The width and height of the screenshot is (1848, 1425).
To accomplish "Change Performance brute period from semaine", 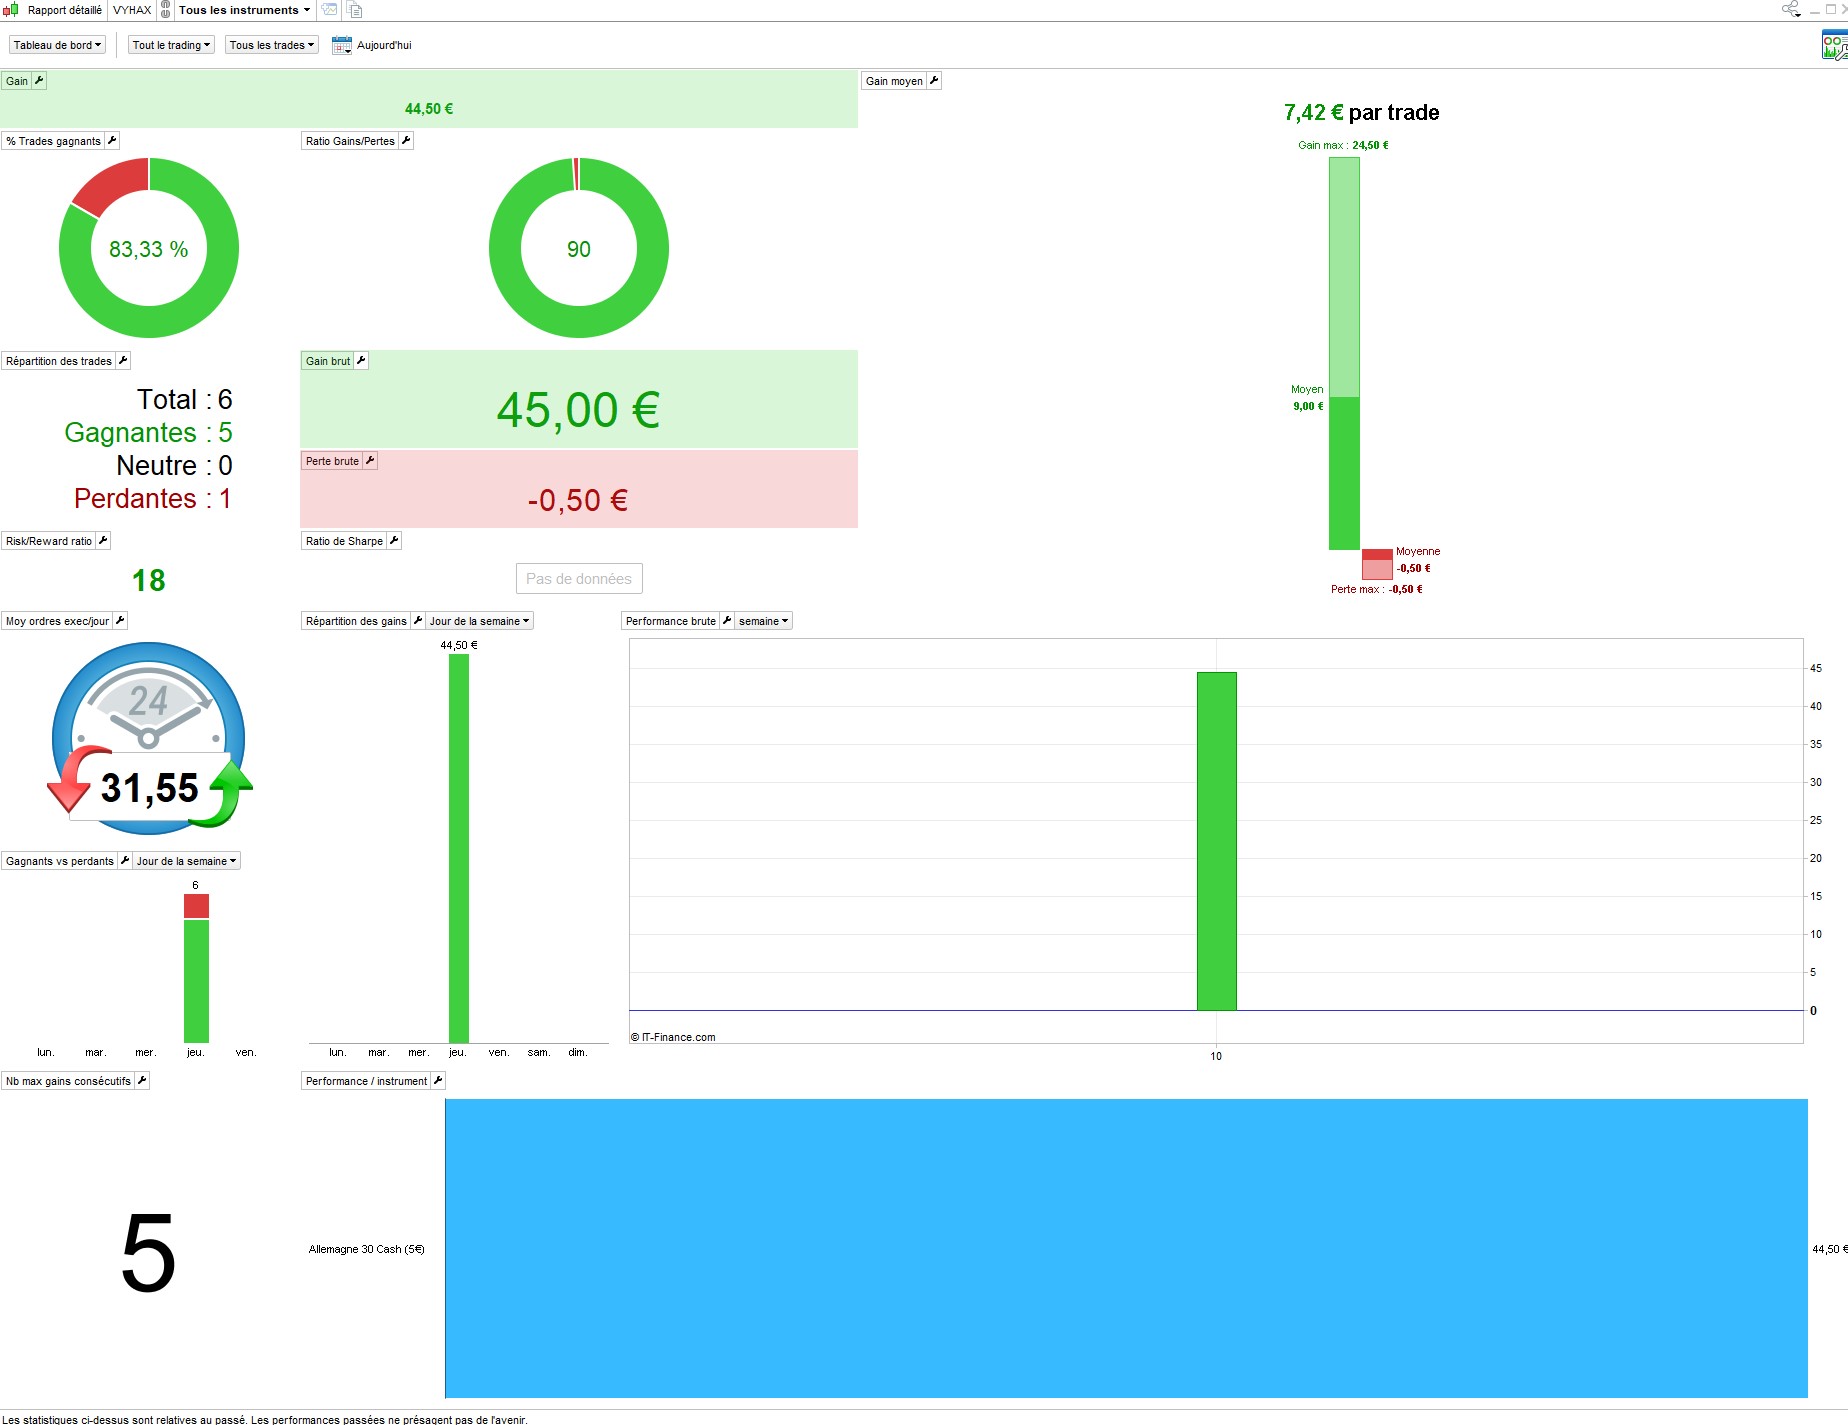I will (764, 621).
